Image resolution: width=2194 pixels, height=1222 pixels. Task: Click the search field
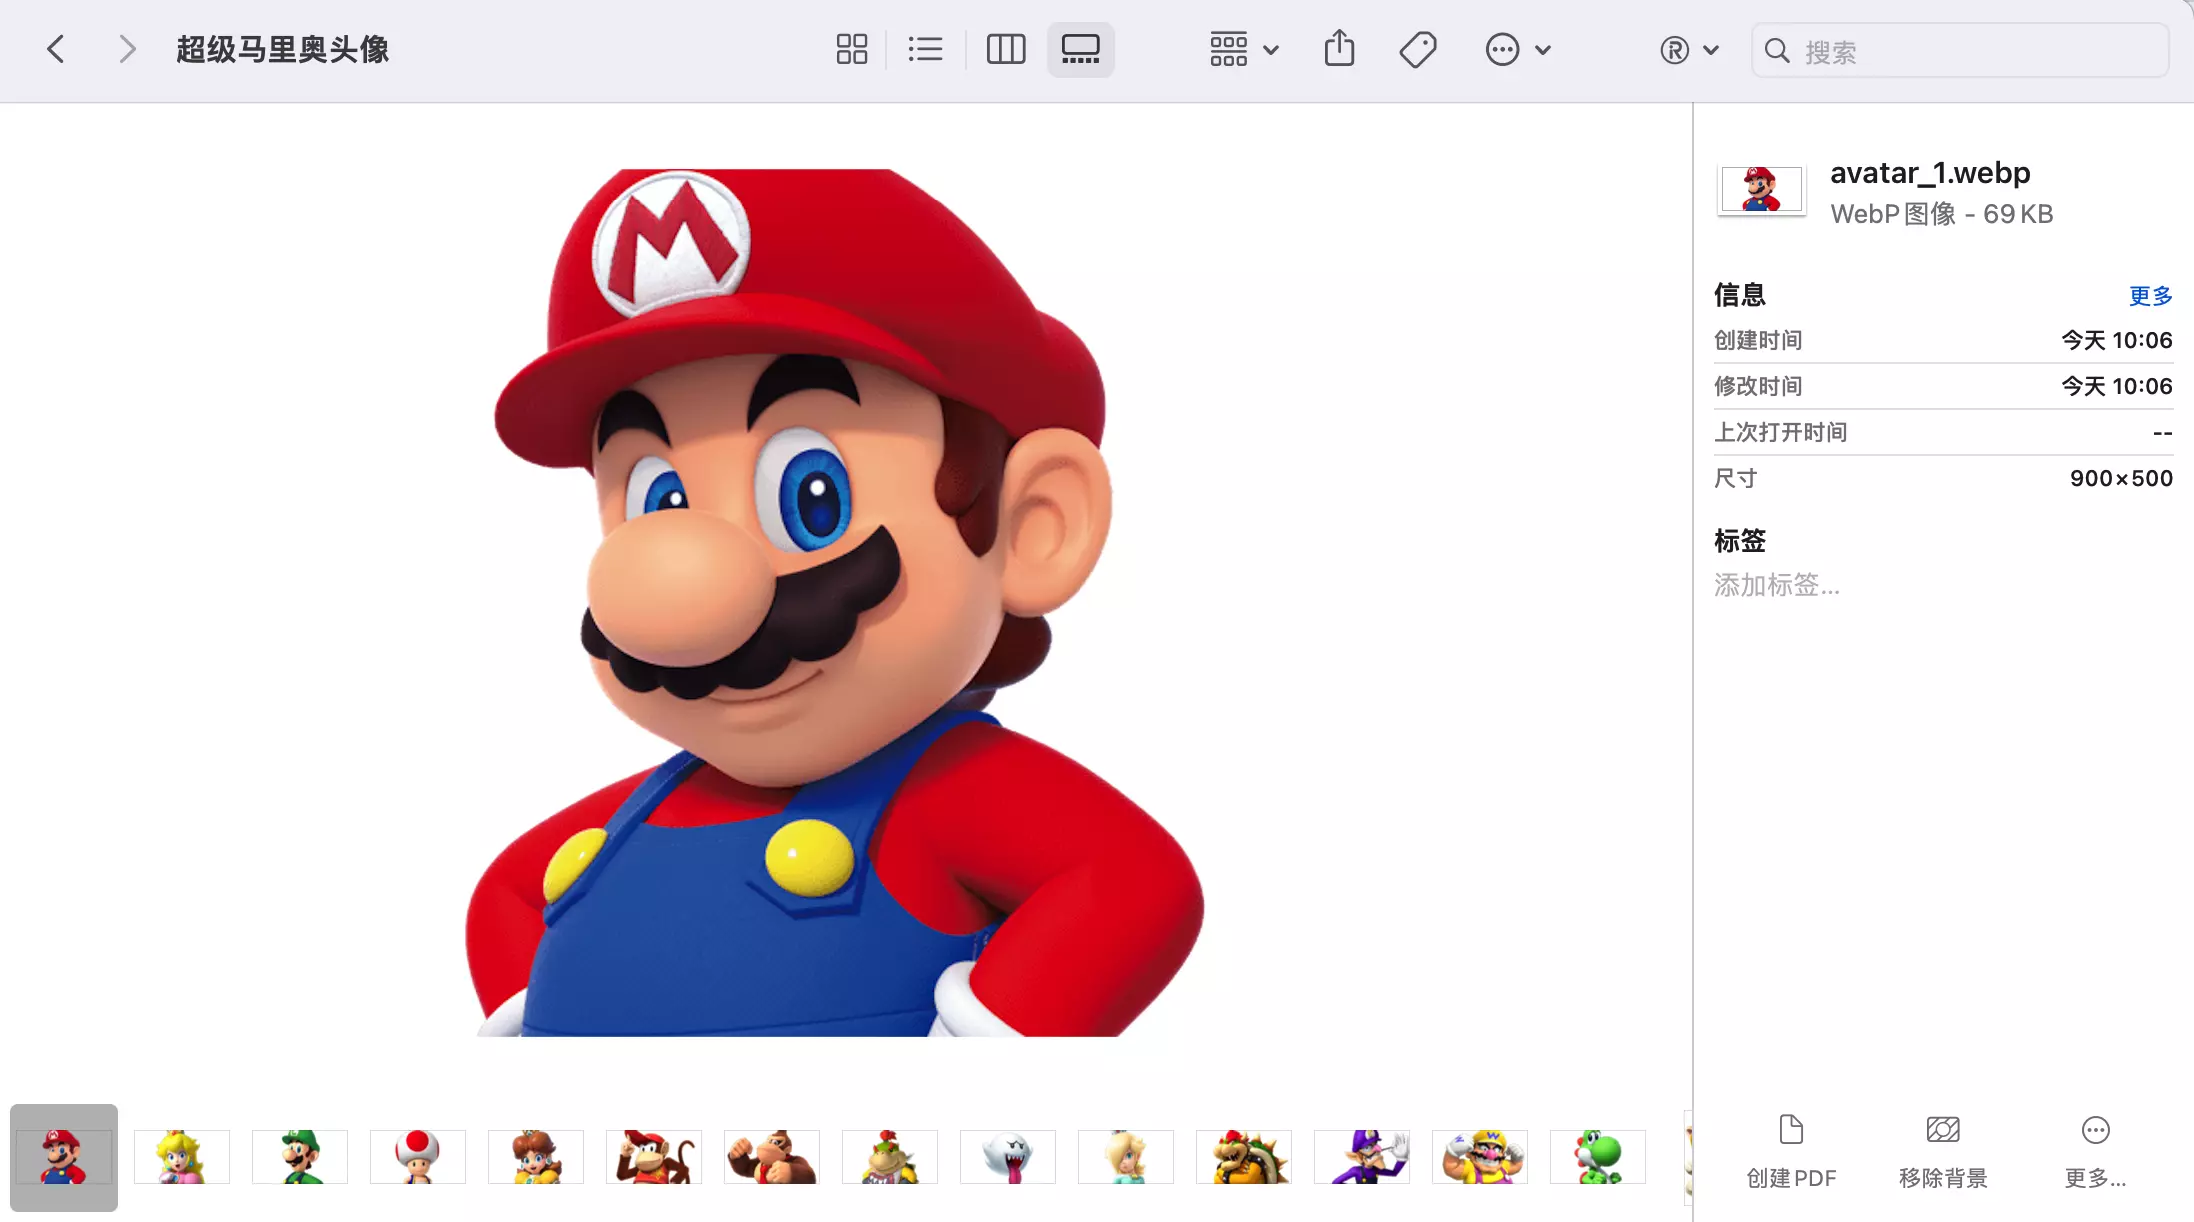pos(1960,51)
